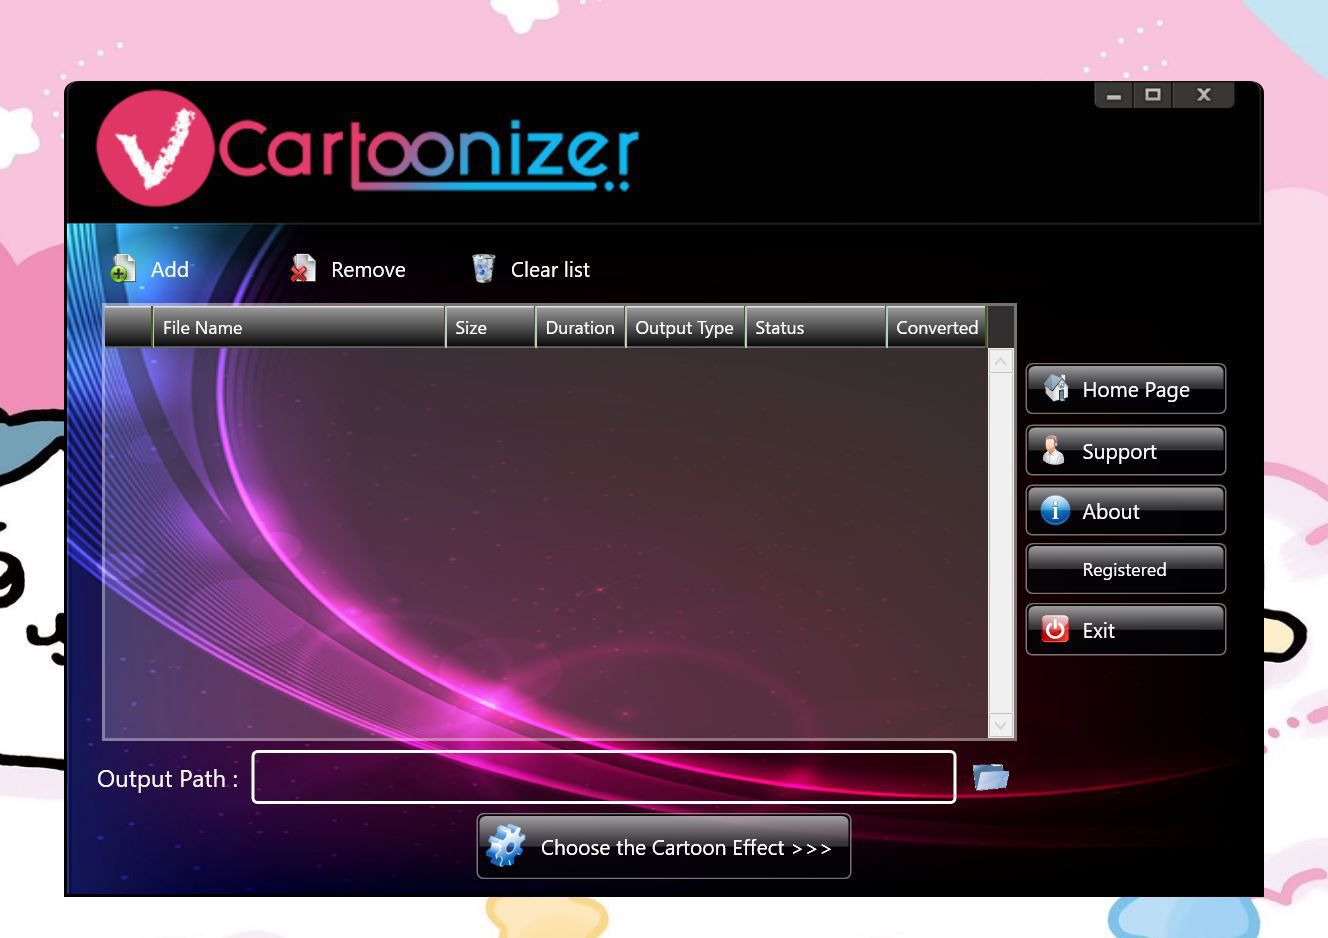Close the Cartoonizer window
The height and width of the screenshot is (938, 1328).
pos(1204,95)
